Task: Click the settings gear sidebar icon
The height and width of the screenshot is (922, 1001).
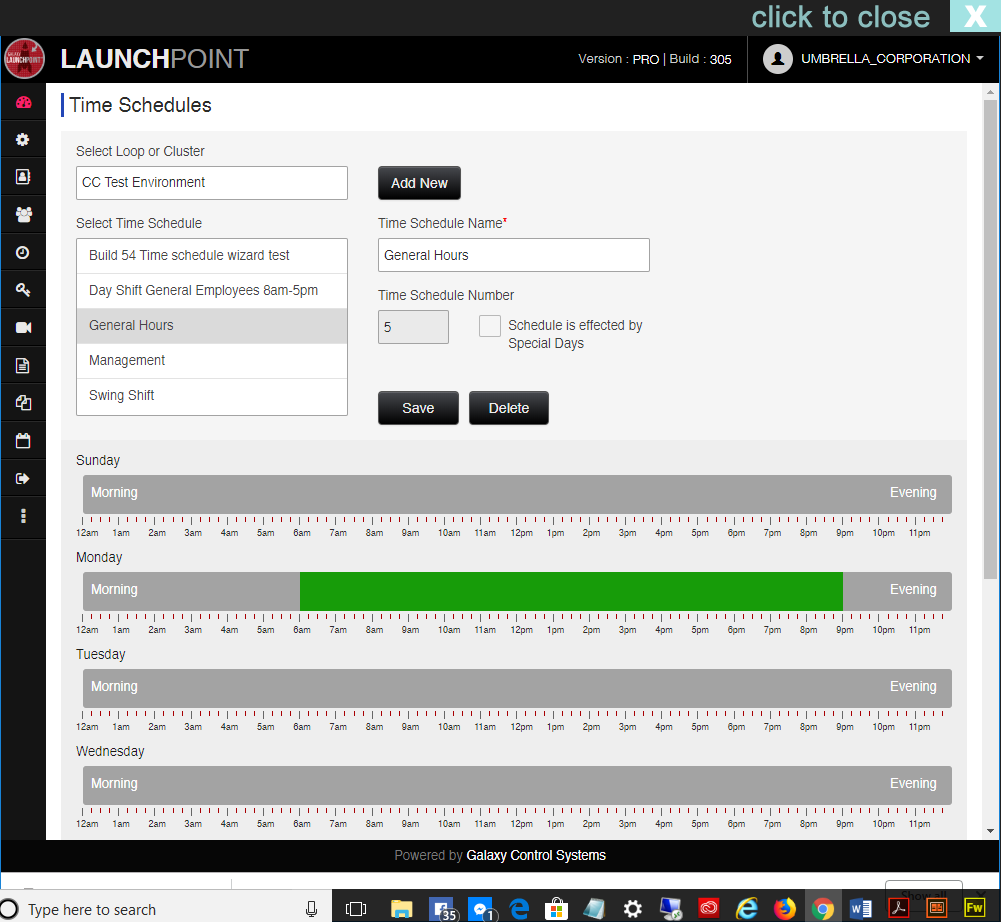Action: (x=23, y=140)
